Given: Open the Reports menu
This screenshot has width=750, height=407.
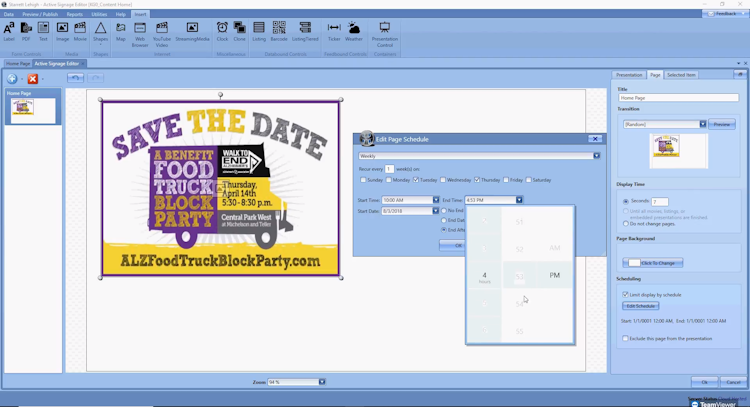Looking at the screenshot, I should 74,14.
